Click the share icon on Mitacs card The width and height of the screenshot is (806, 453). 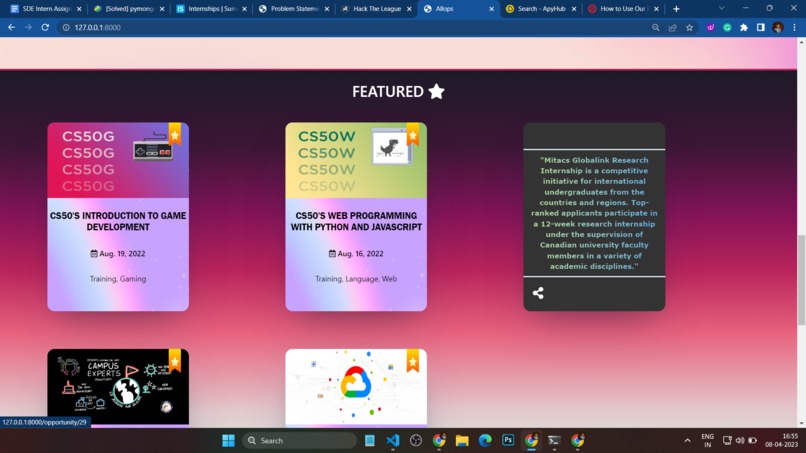point(538,293)
